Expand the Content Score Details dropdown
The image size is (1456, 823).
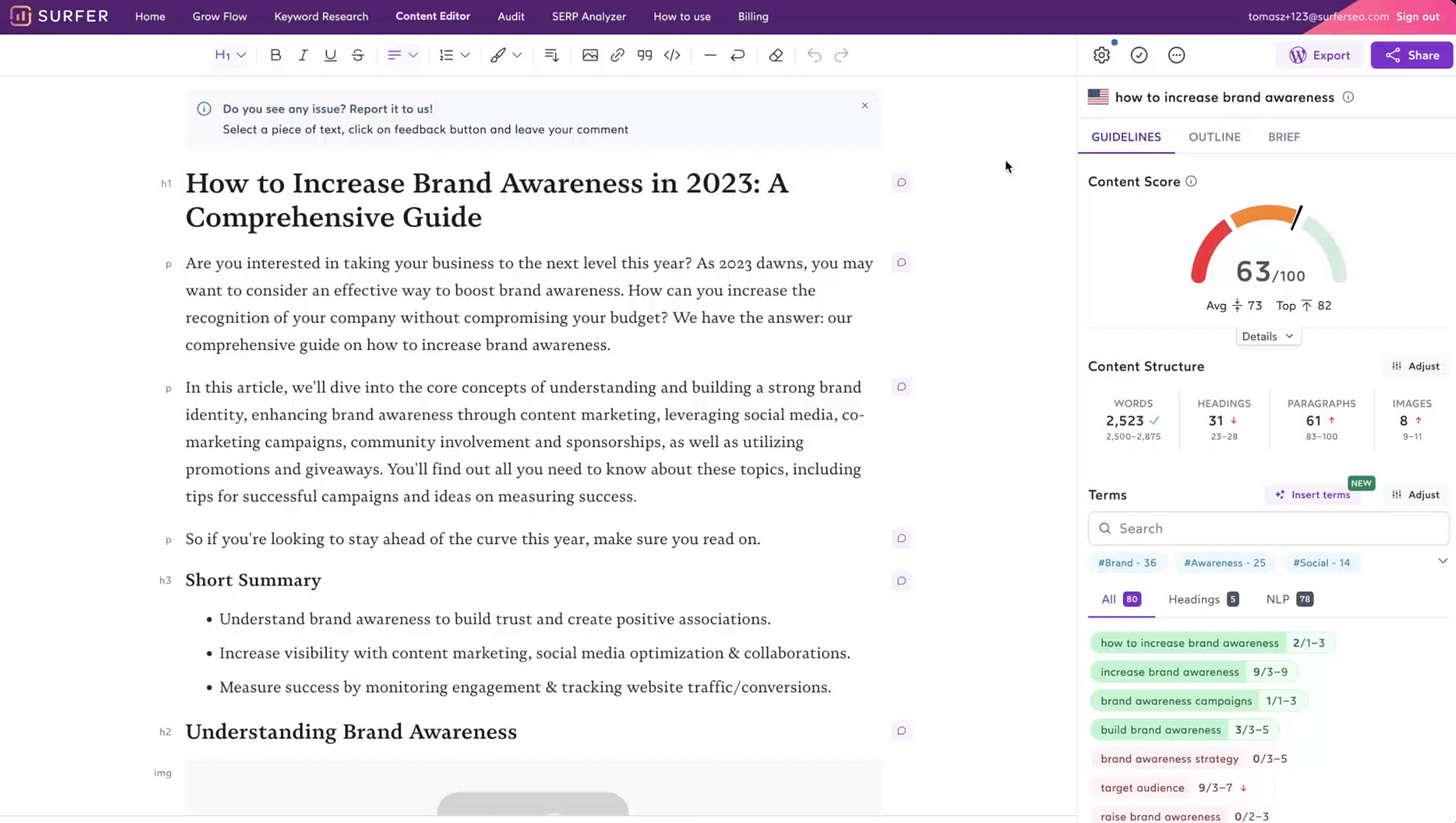coord(1267,336)
